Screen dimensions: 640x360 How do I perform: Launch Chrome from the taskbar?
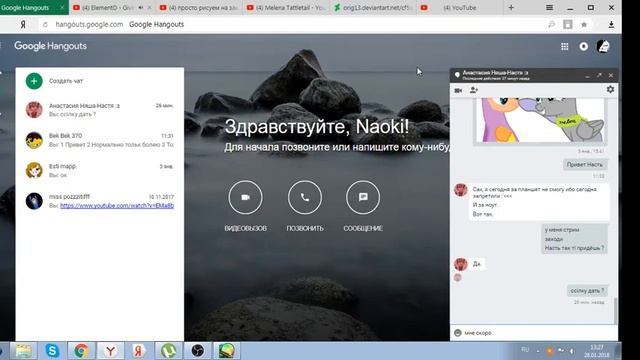(x=81, y=351)
